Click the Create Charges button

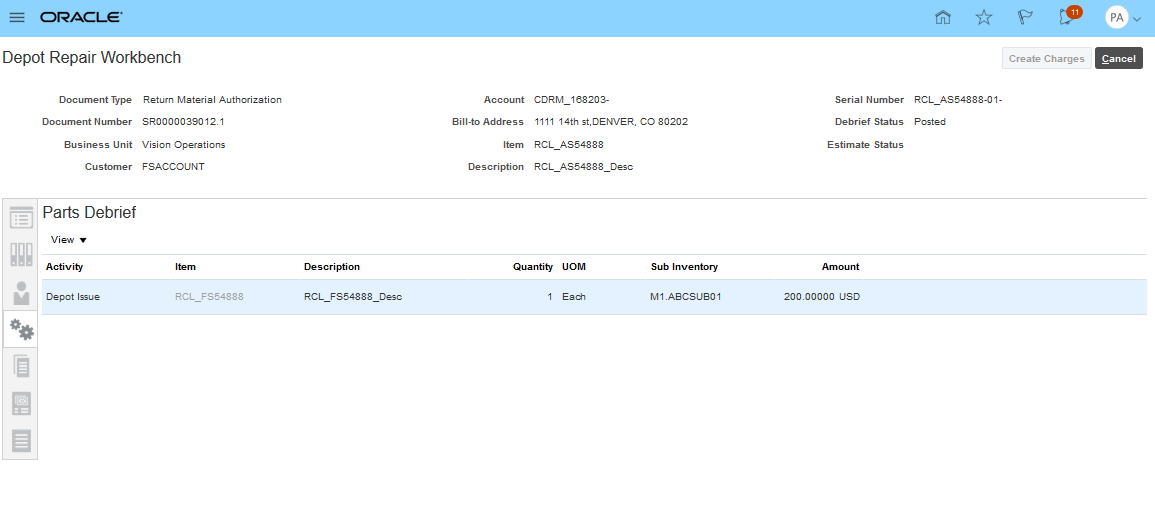tap(1046, 58)
